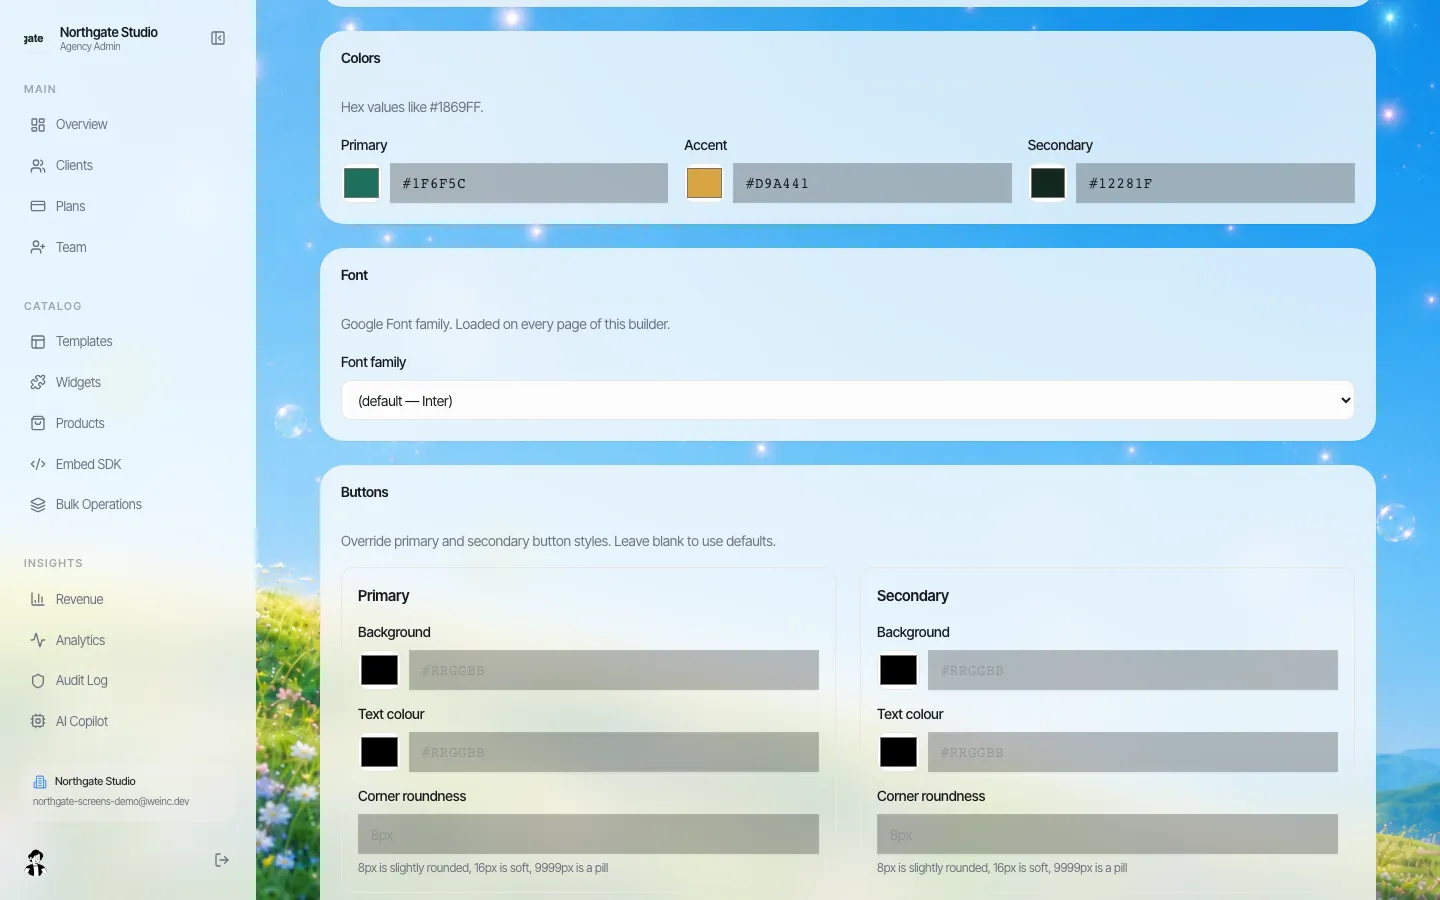Screen dimensions: 1440x900
Task: Click the Primary hex field #1F6F5C
Action: (529, 183)
